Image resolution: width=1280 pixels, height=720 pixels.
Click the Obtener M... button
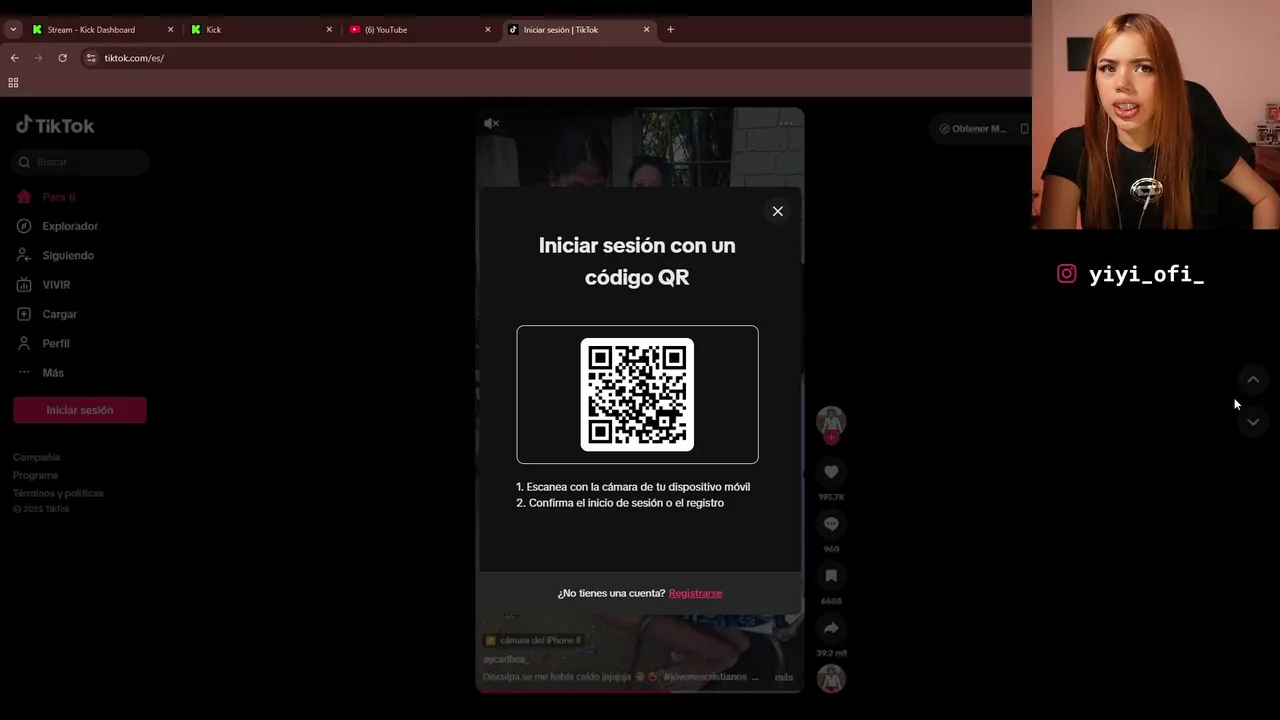coord(972,128)
